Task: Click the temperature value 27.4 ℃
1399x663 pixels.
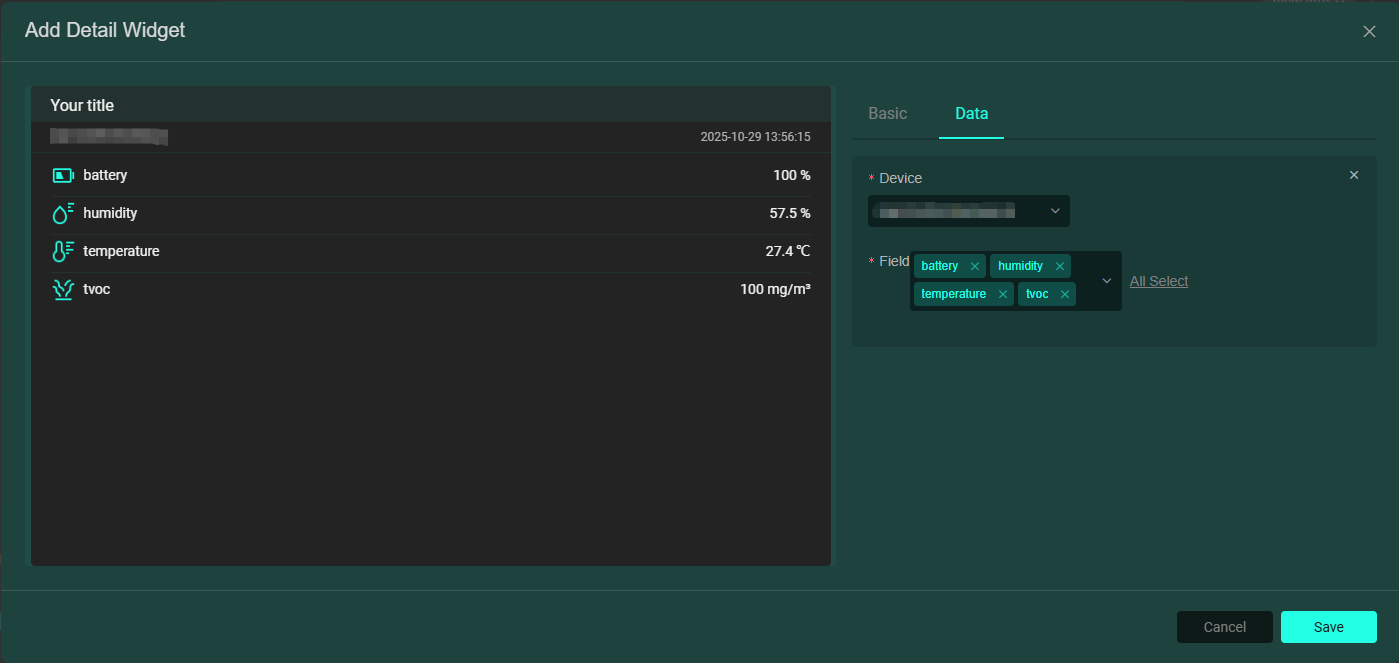Action: click(x=787, y=251)
